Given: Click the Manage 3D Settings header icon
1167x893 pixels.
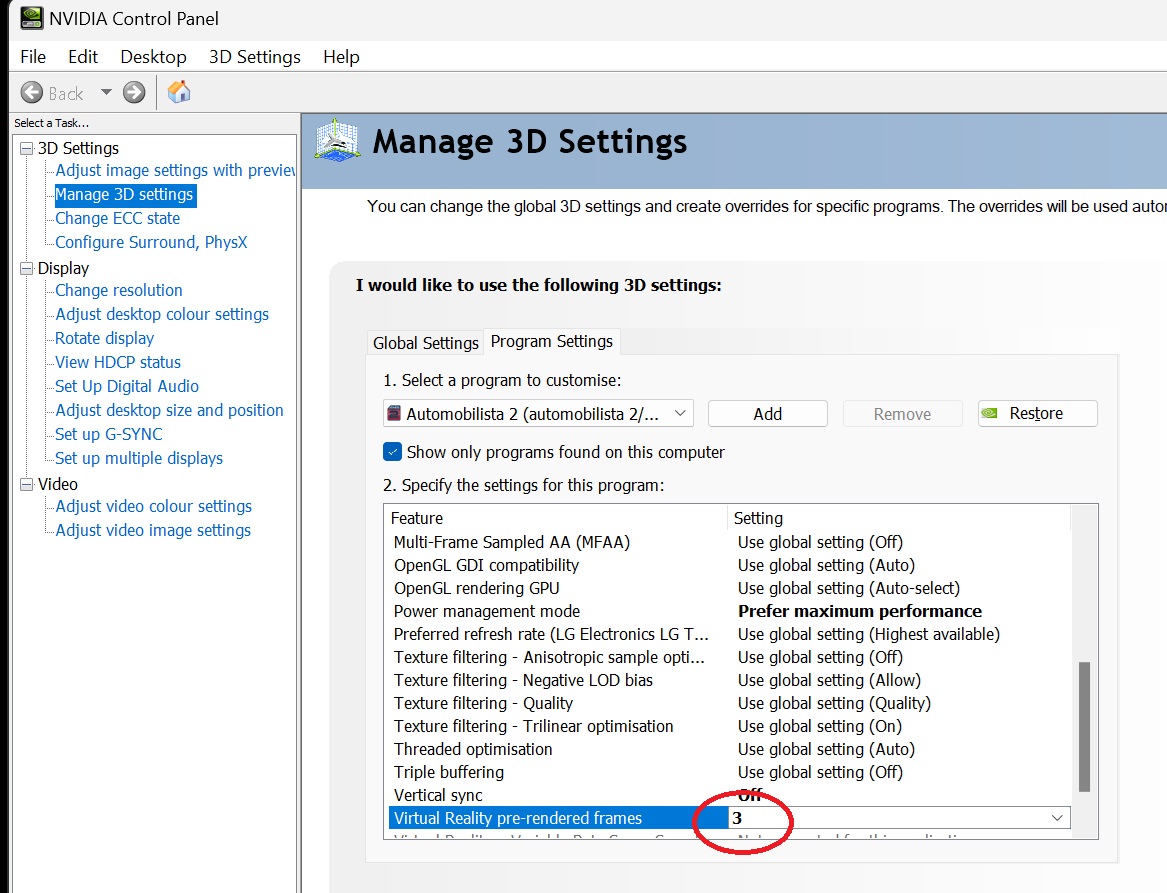Looking at the screenshot, I should (x=337, y=141).
